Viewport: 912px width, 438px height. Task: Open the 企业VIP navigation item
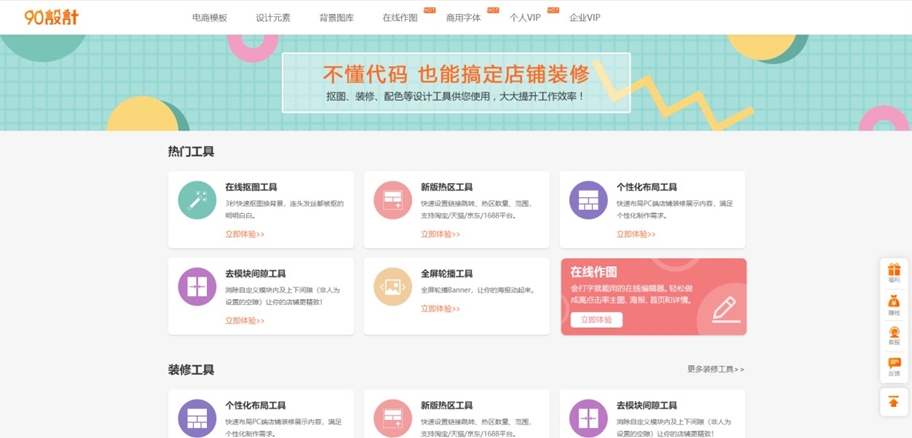(584, 18)
